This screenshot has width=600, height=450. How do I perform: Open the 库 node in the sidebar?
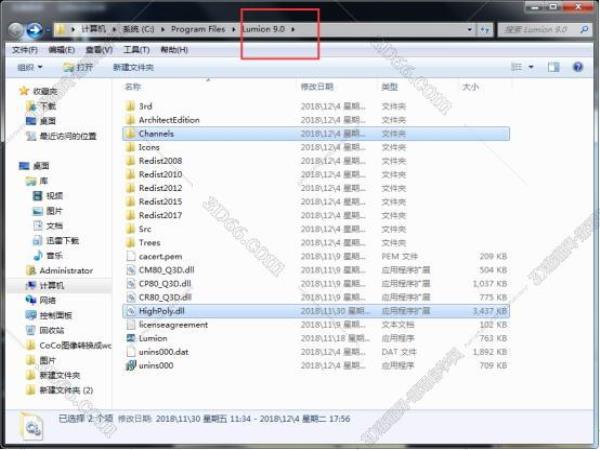click(43, 181)
